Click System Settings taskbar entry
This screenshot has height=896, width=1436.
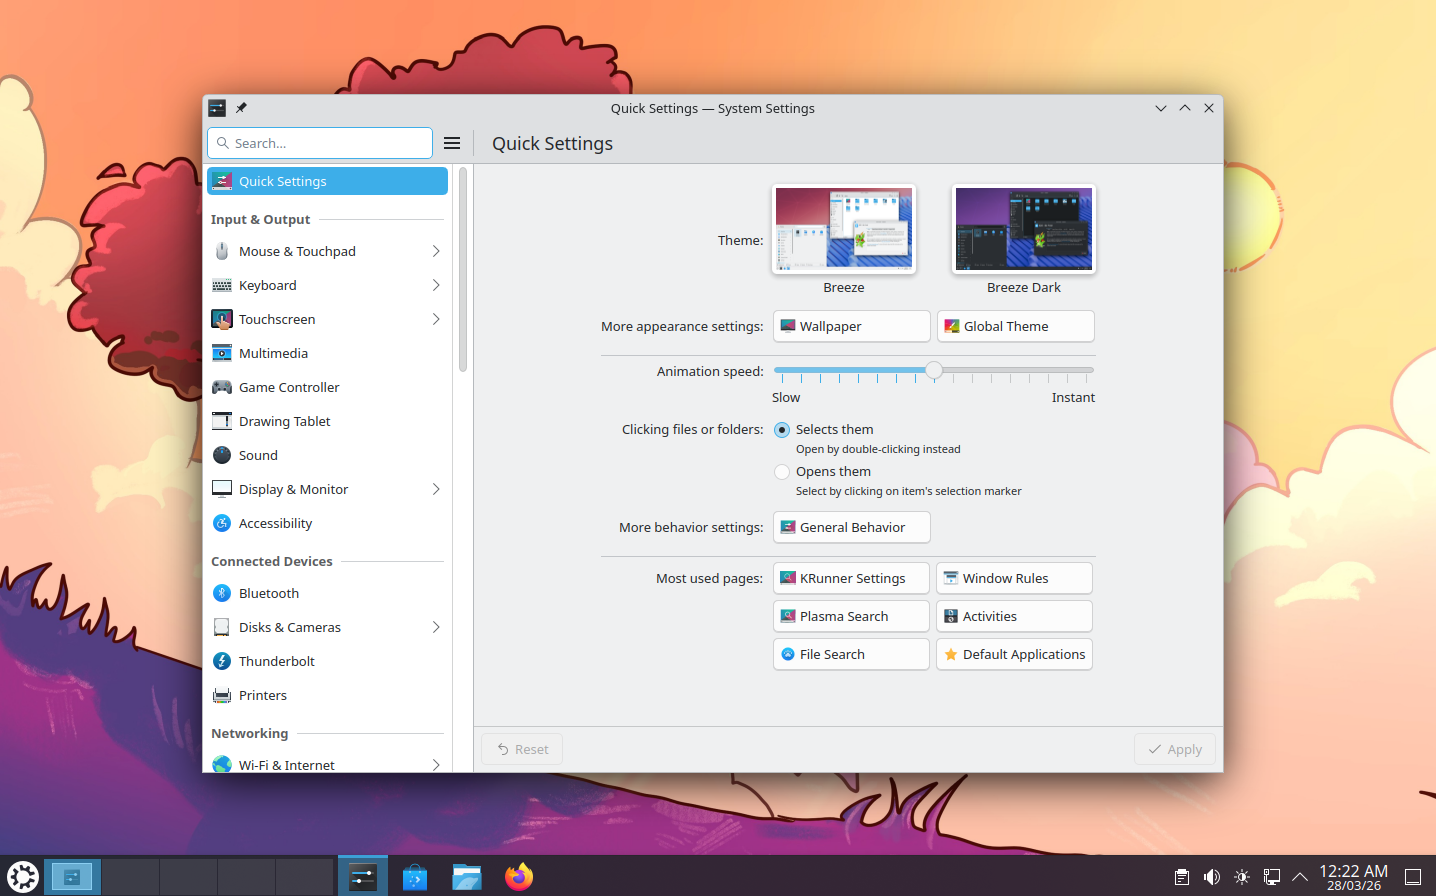pyautogui.click(x=363, y=877)
